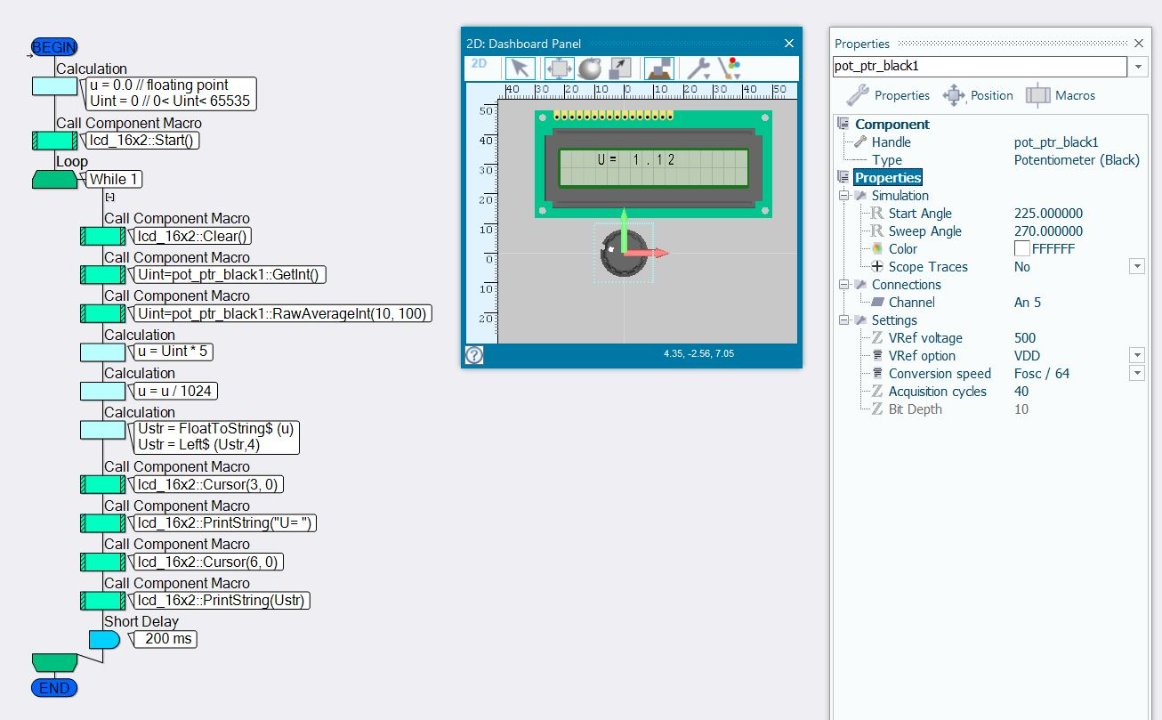
Task: Collapse the Settings tree group
Action: click(843, 320)
